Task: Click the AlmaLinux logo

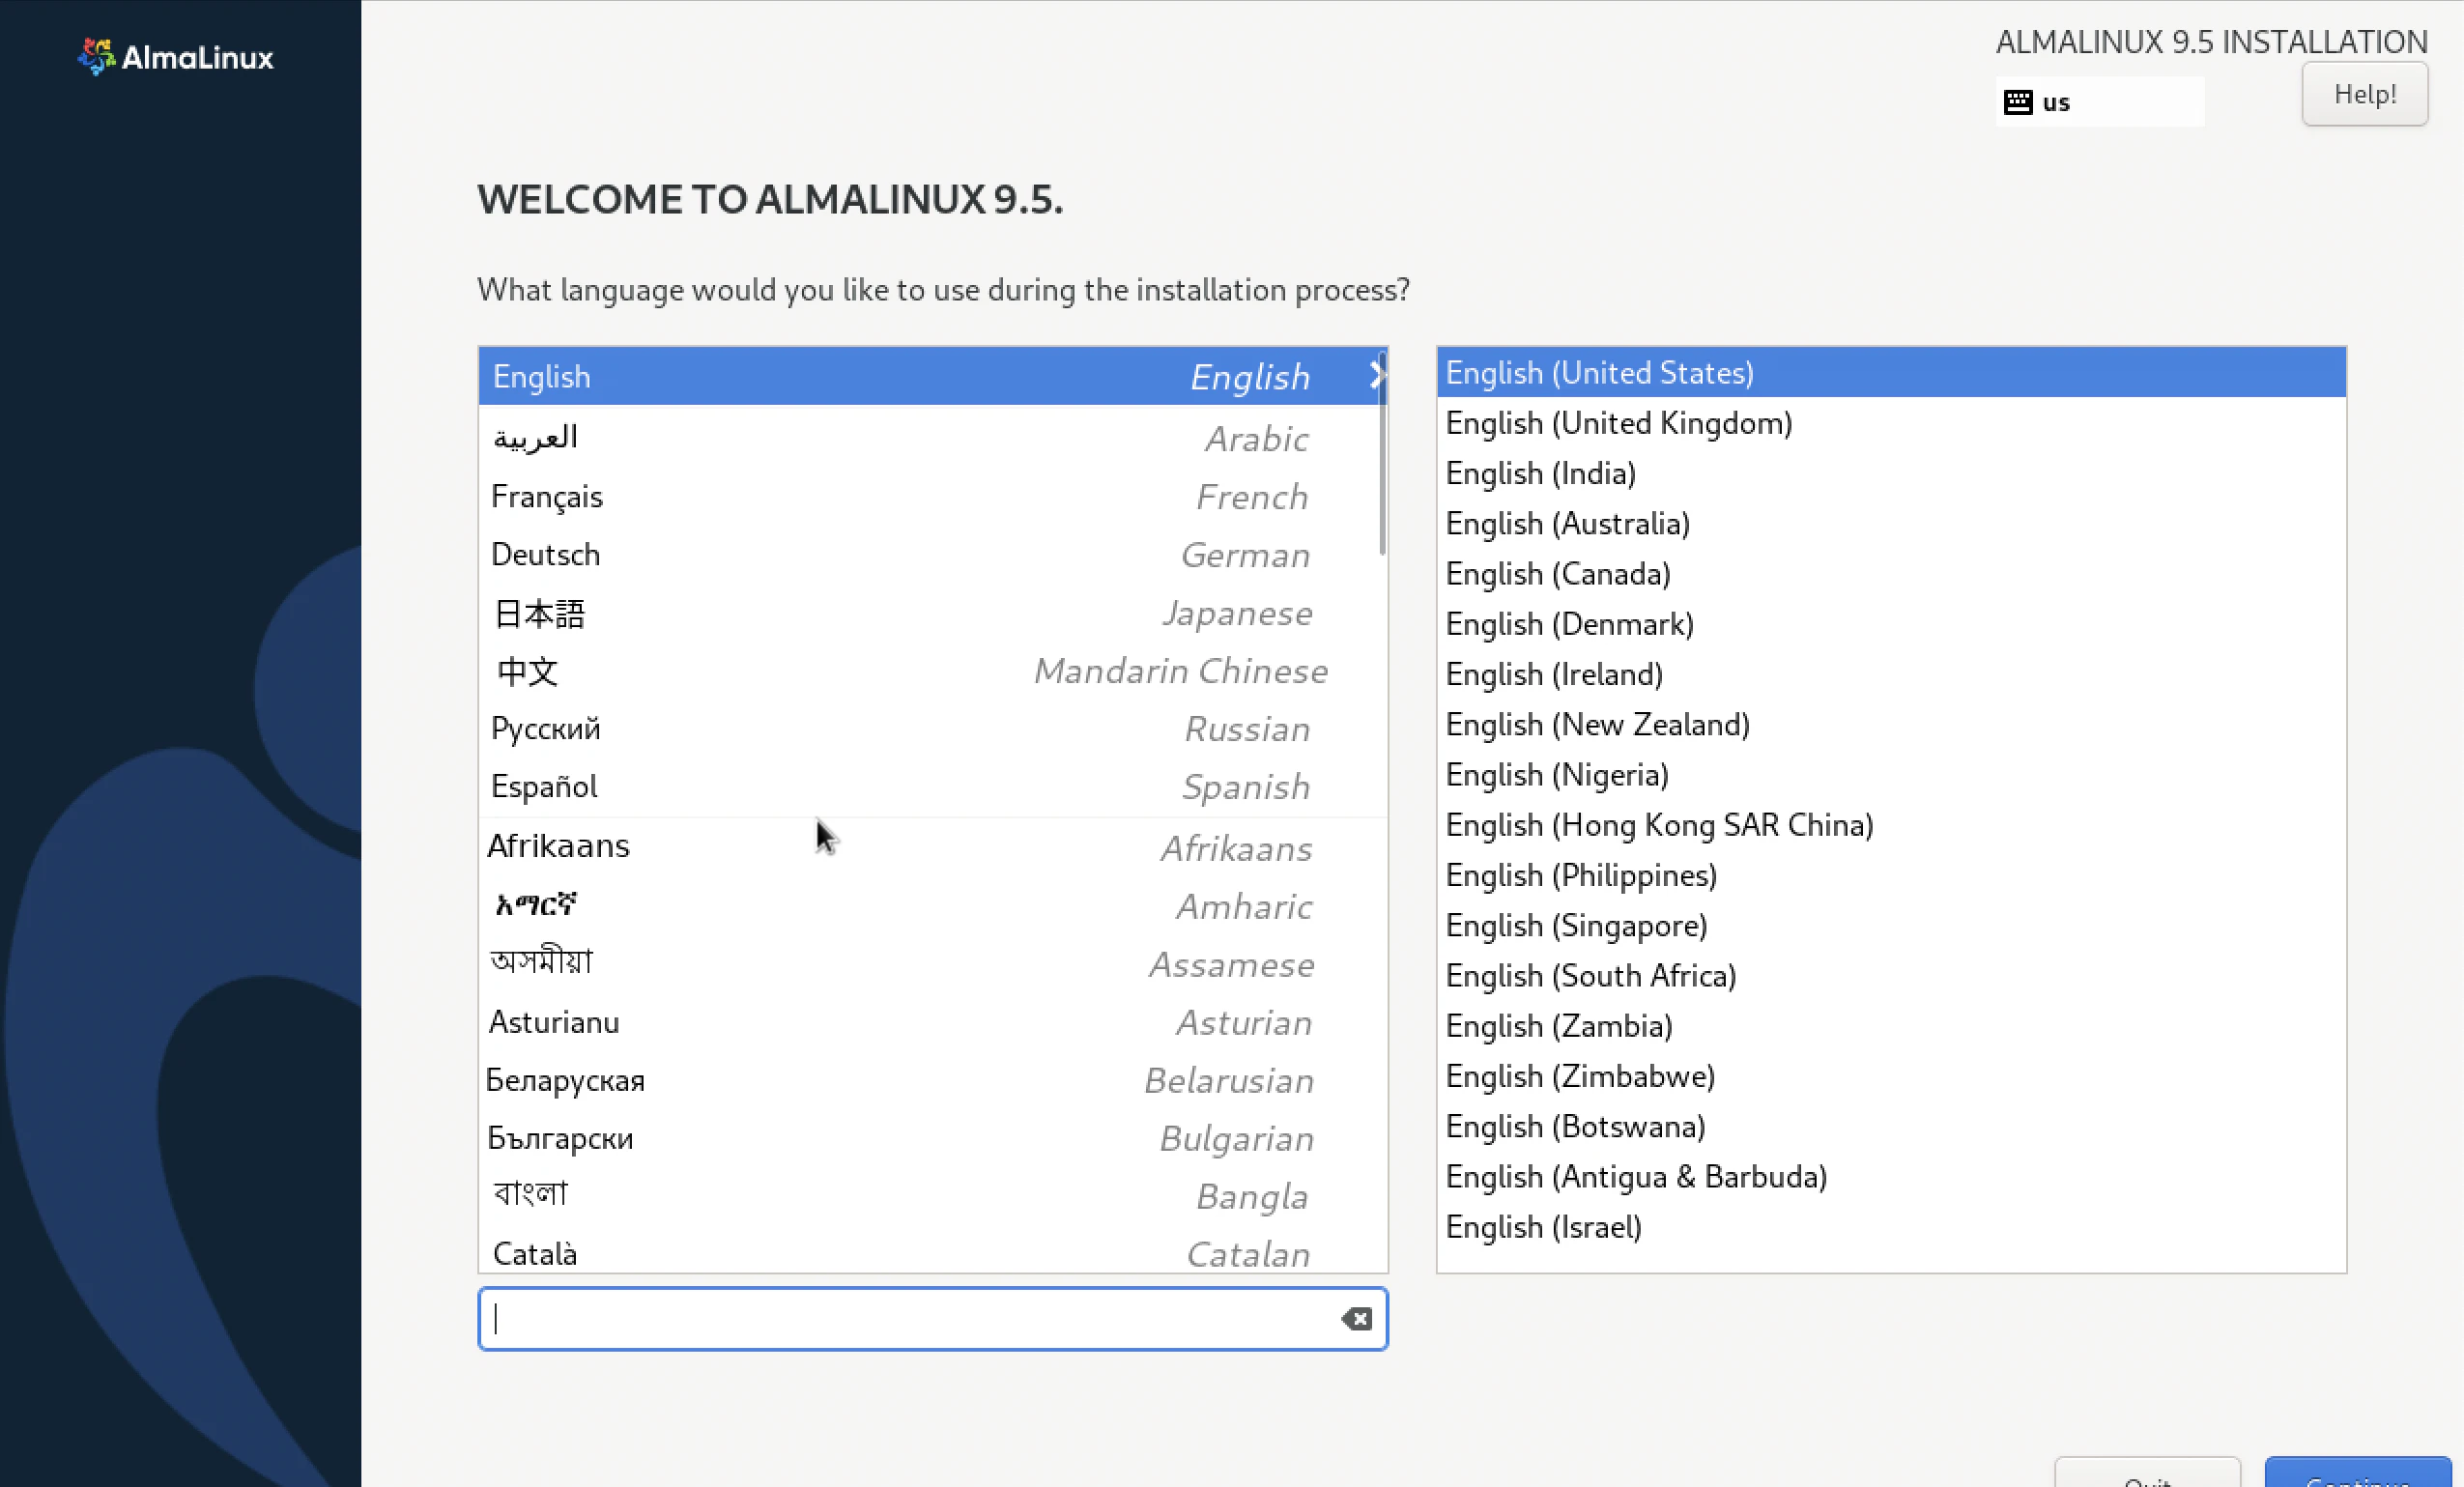Action: (x=175, y=57)
